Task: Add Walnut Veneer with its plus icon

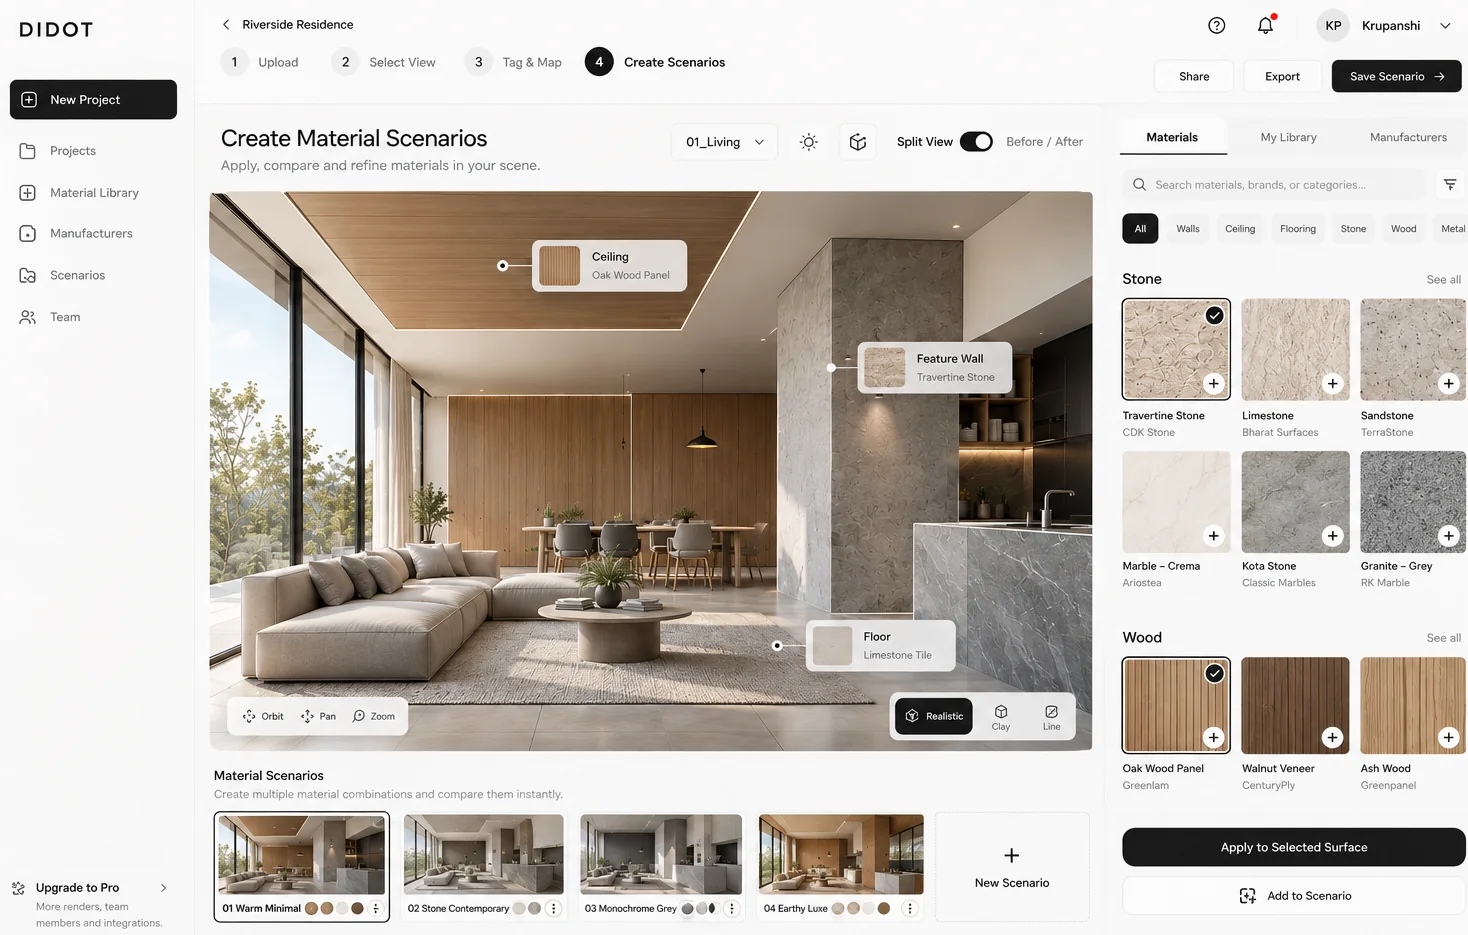Action: click(1332, 738)
